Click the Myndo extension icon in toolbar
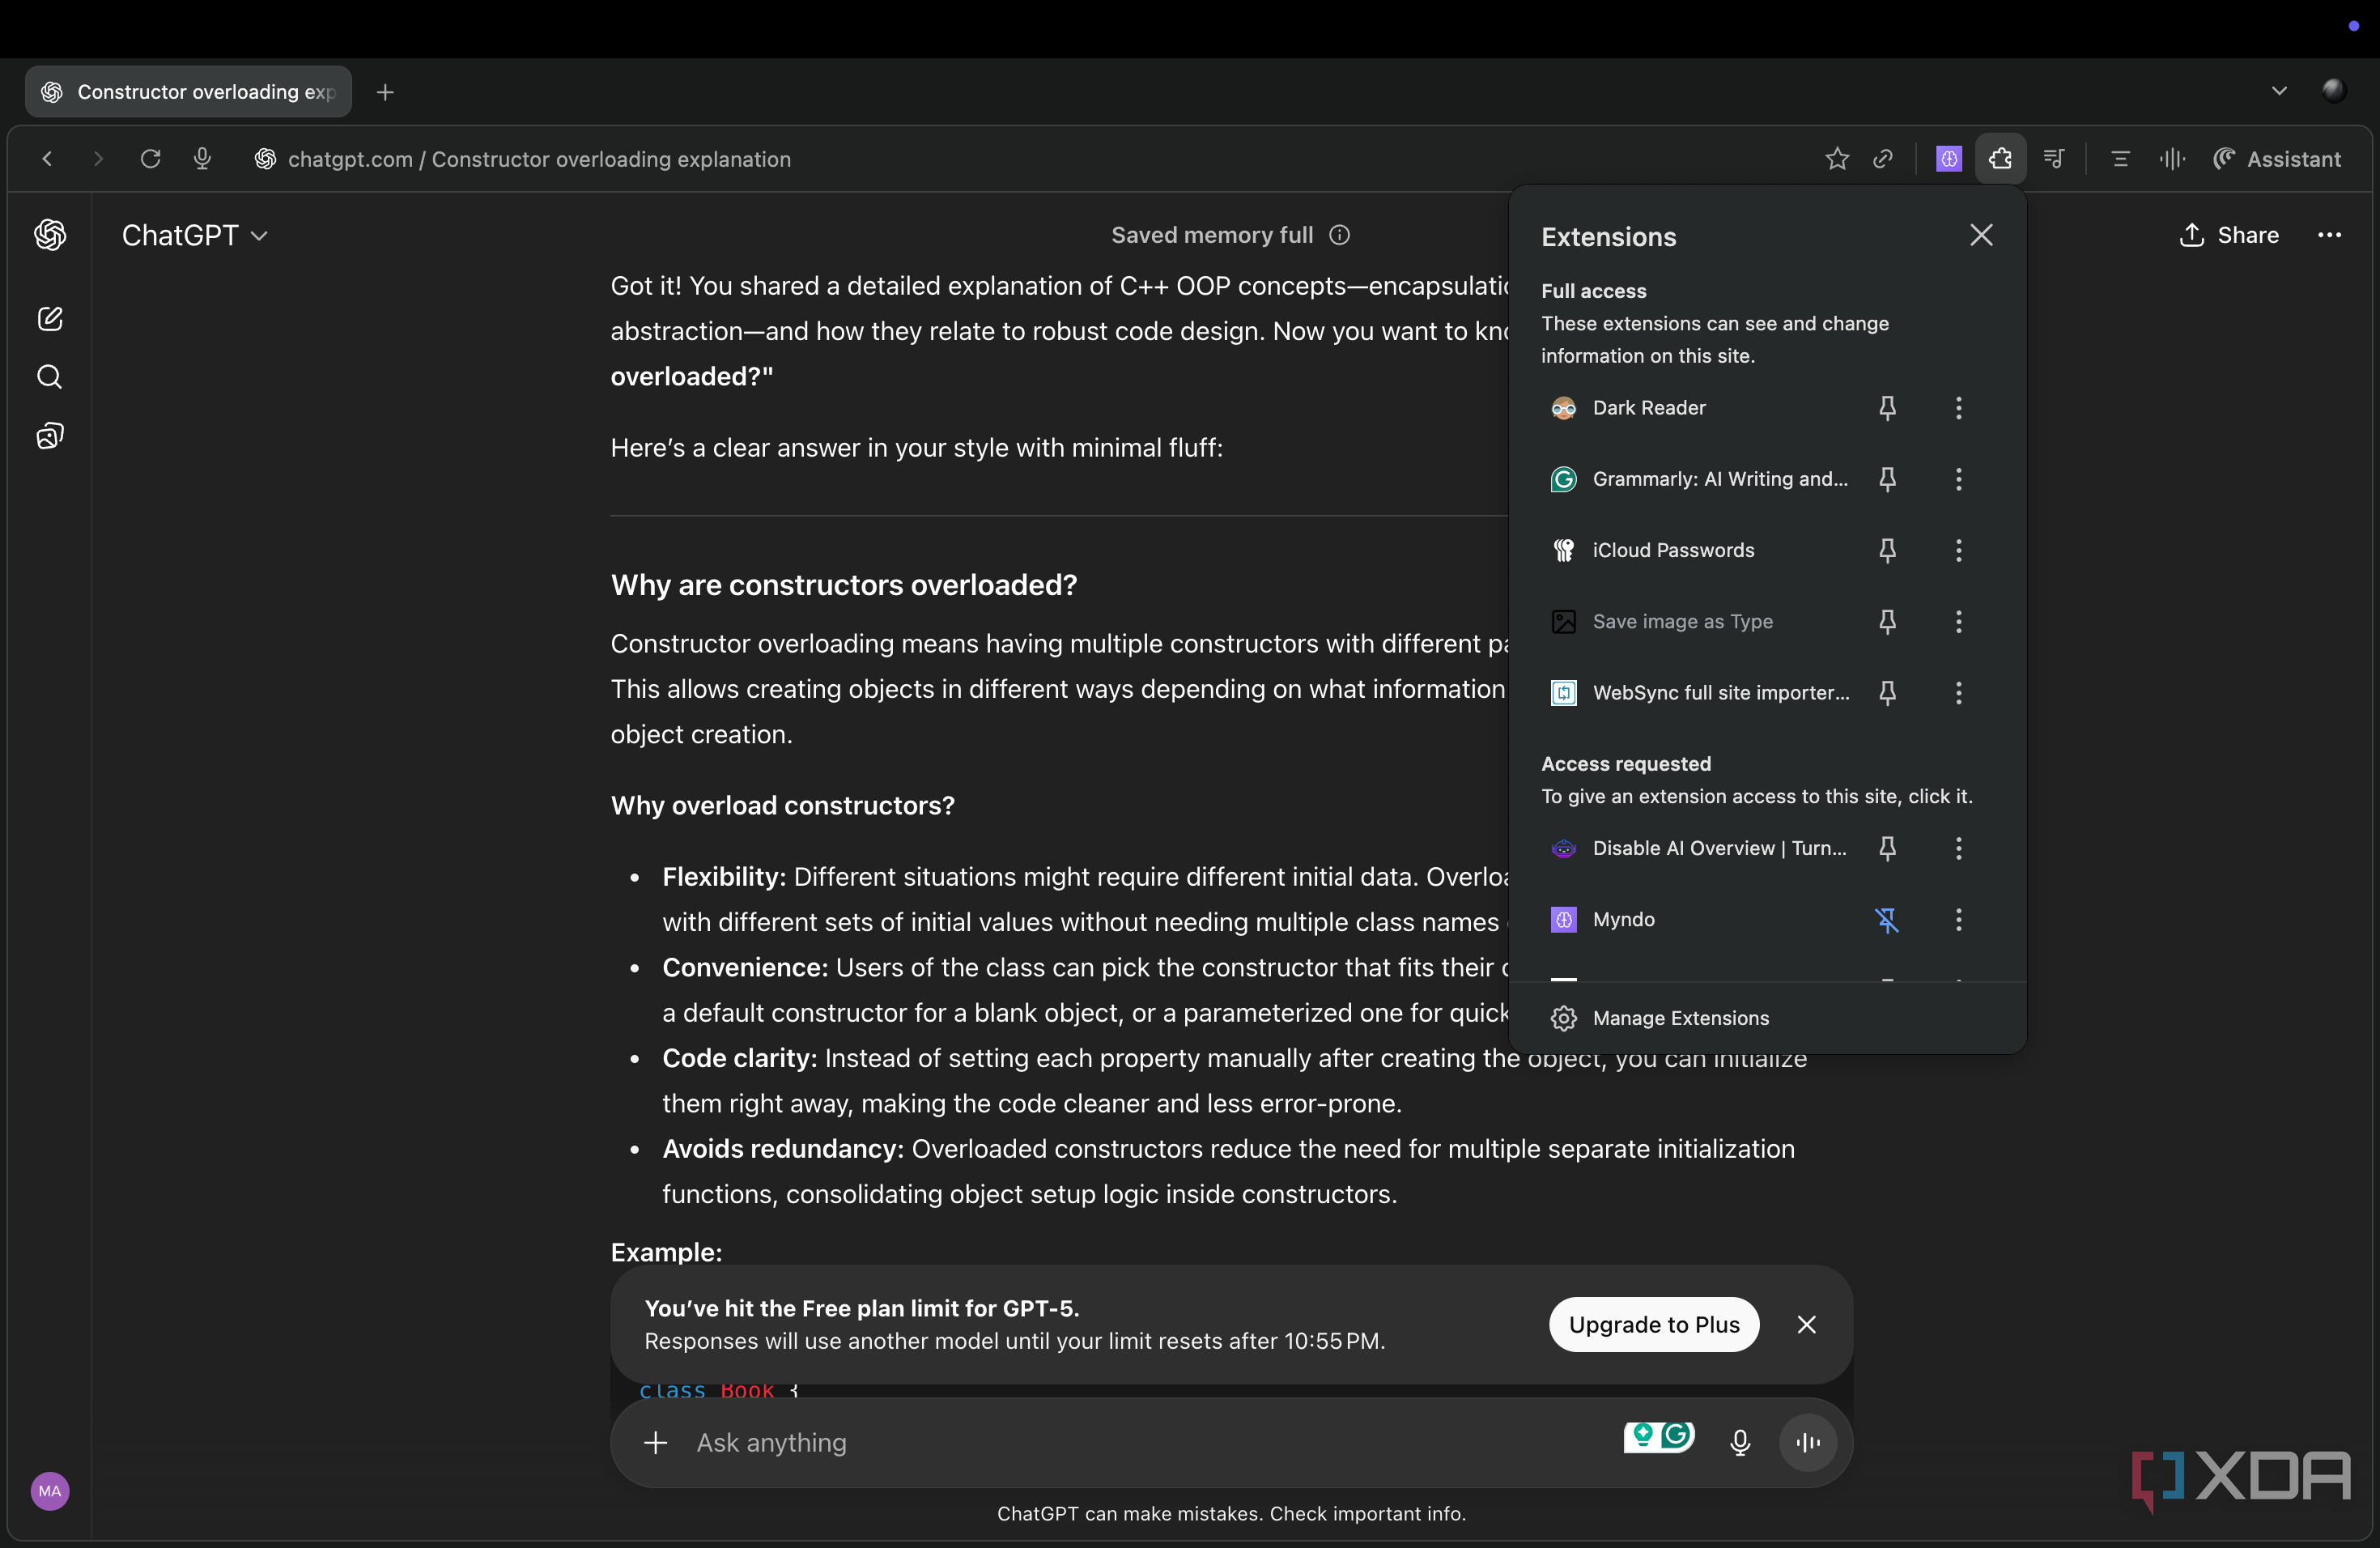The height and width of the screenshot is (1548, 2380). click(x=1948, y=159)
